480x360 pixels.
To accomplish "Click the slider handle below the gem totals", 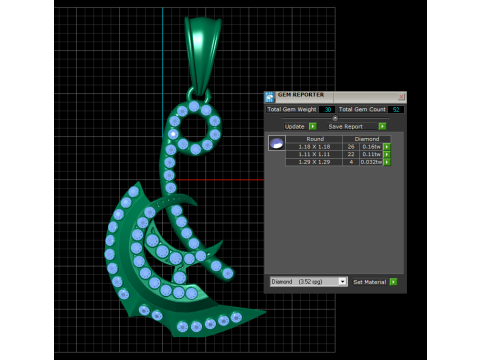I will point(335,118).
